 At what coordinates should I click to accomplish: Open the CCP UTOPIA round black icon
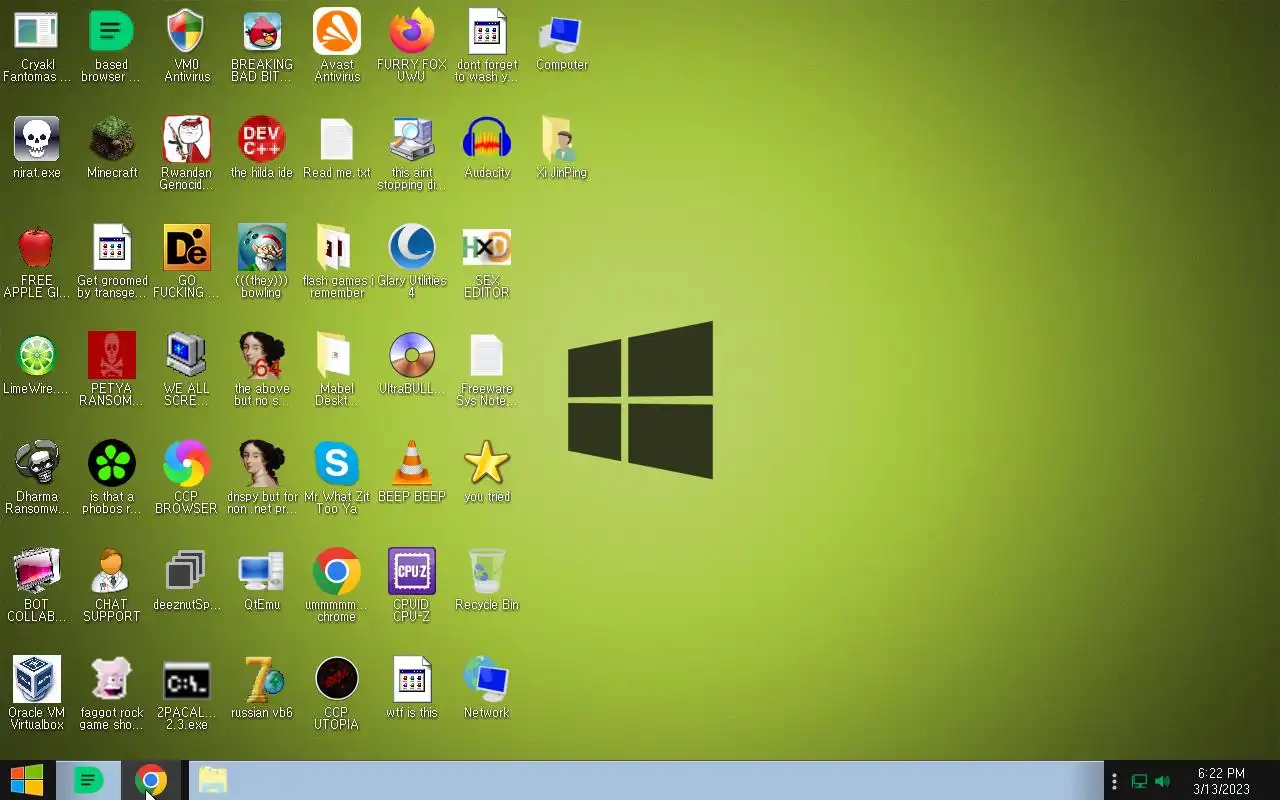click(x=337, y=680)
